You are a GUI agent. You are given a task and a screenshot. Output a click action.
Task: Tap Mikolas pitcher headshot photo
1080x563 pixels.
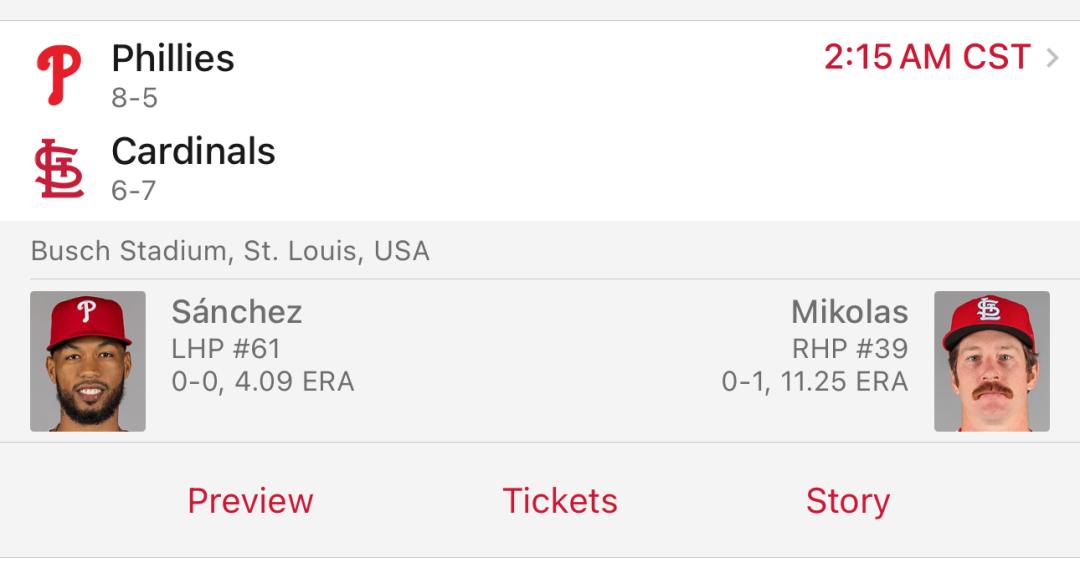(x=992, y=361)
